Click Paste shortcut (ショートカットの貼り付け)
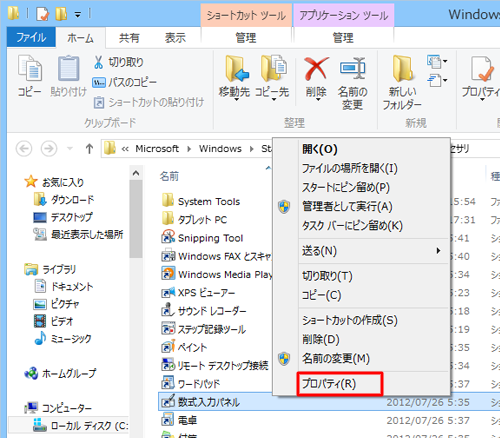Image resolution: width=500 pixels, height=438 pixels. [x=149, y=102]
